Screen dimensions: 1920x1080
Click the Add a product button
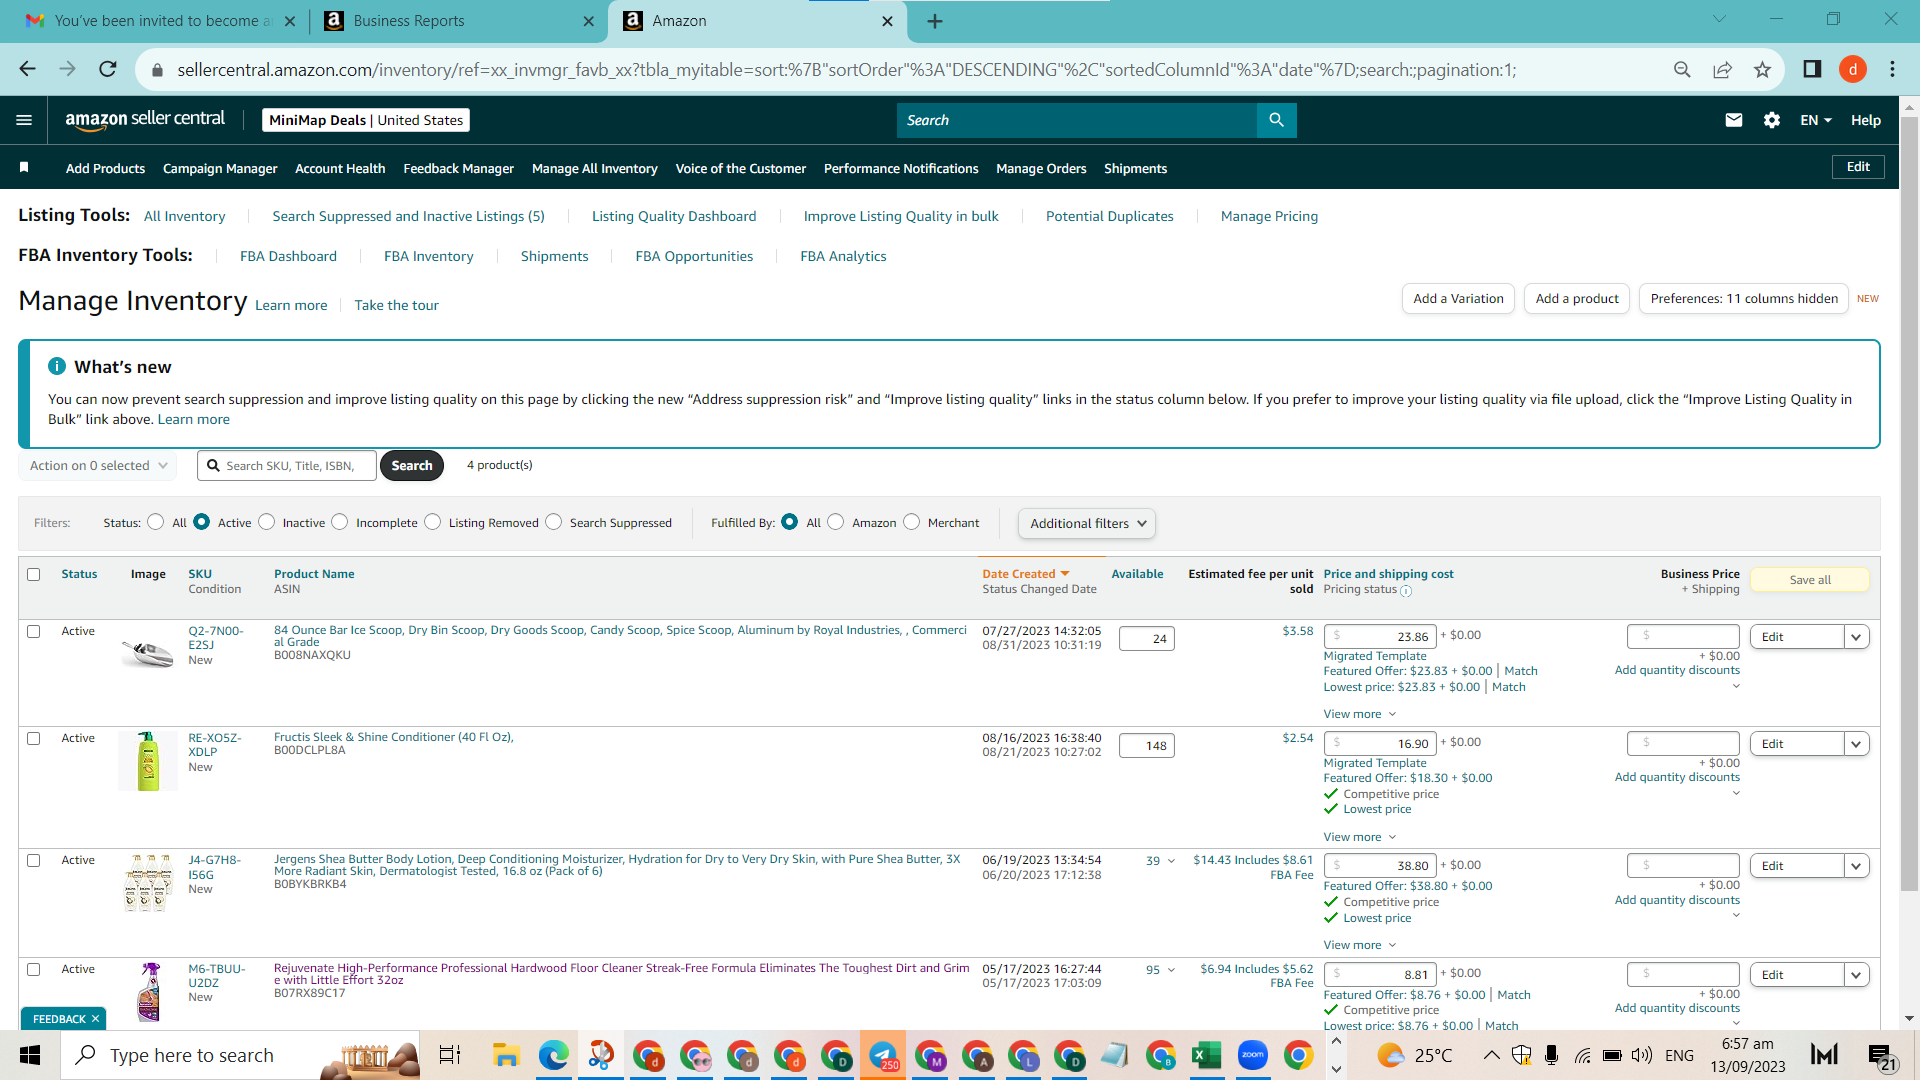pos(1577,298)
